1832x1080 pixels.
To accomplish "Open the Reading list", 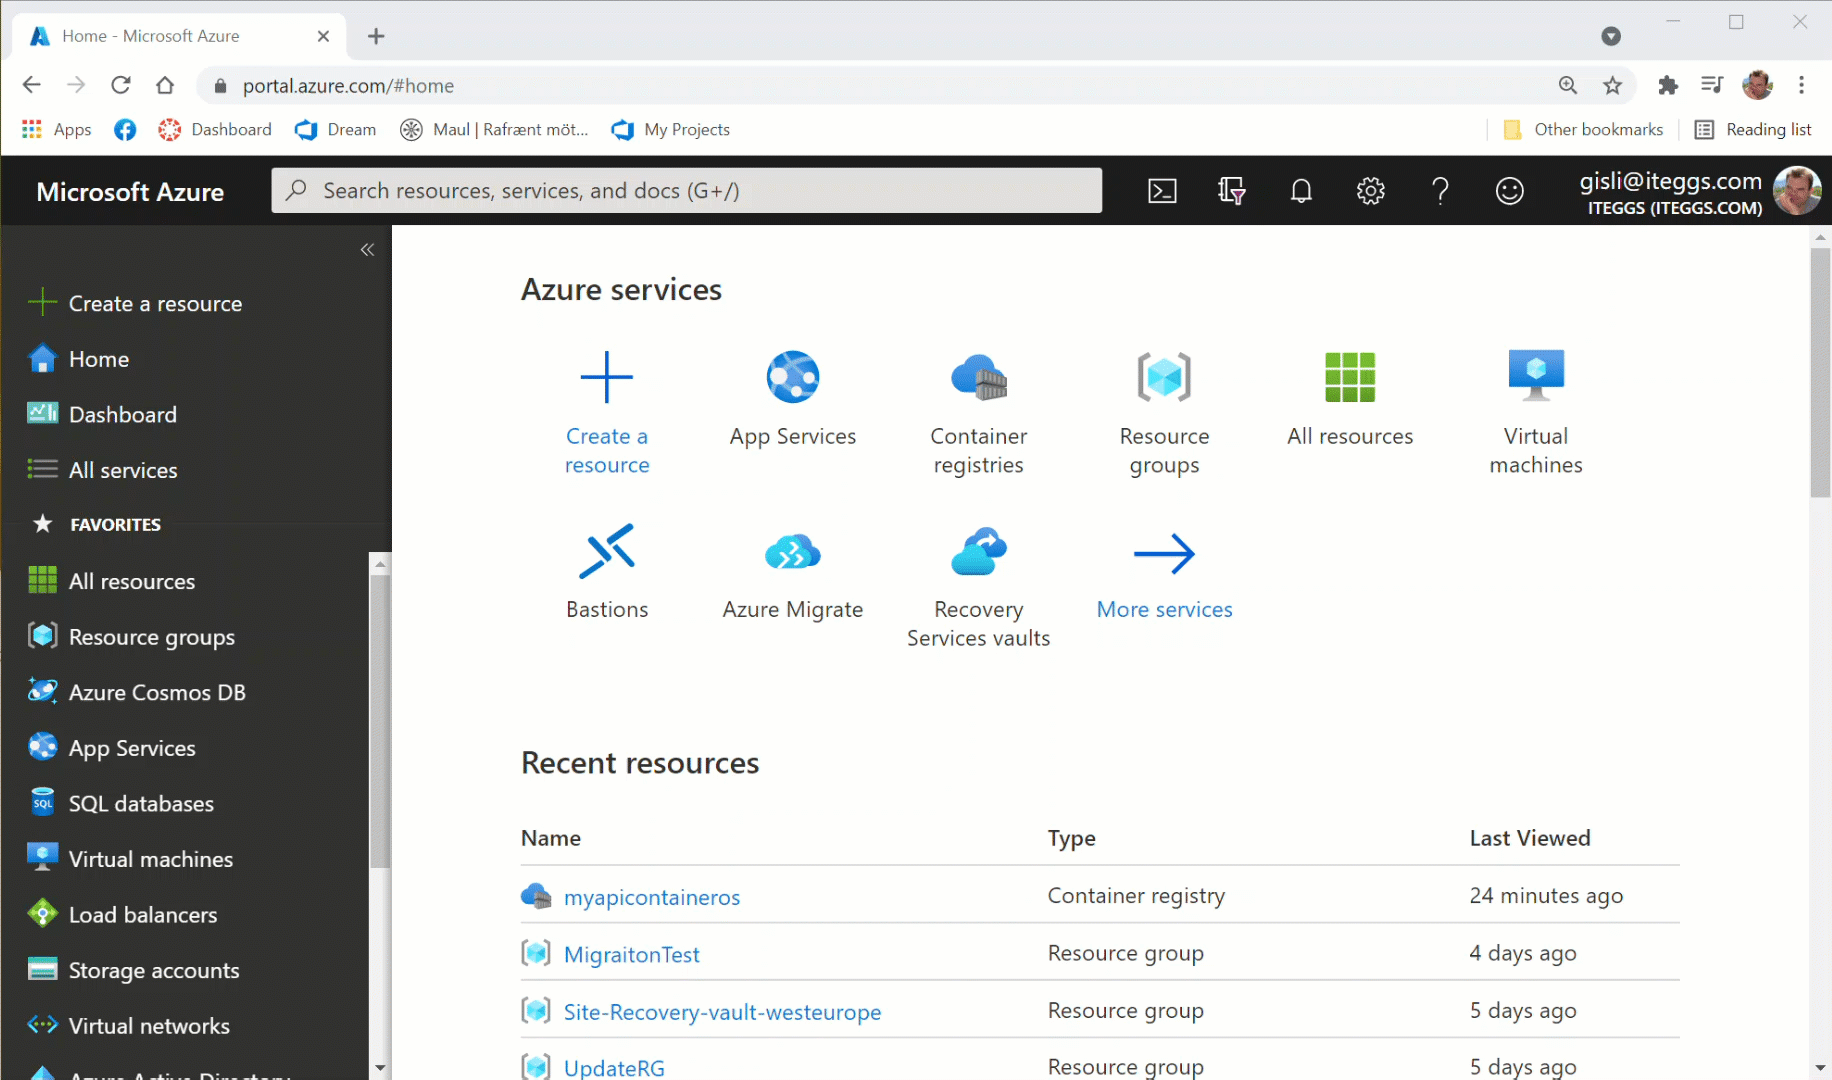I will (1753, 129).
